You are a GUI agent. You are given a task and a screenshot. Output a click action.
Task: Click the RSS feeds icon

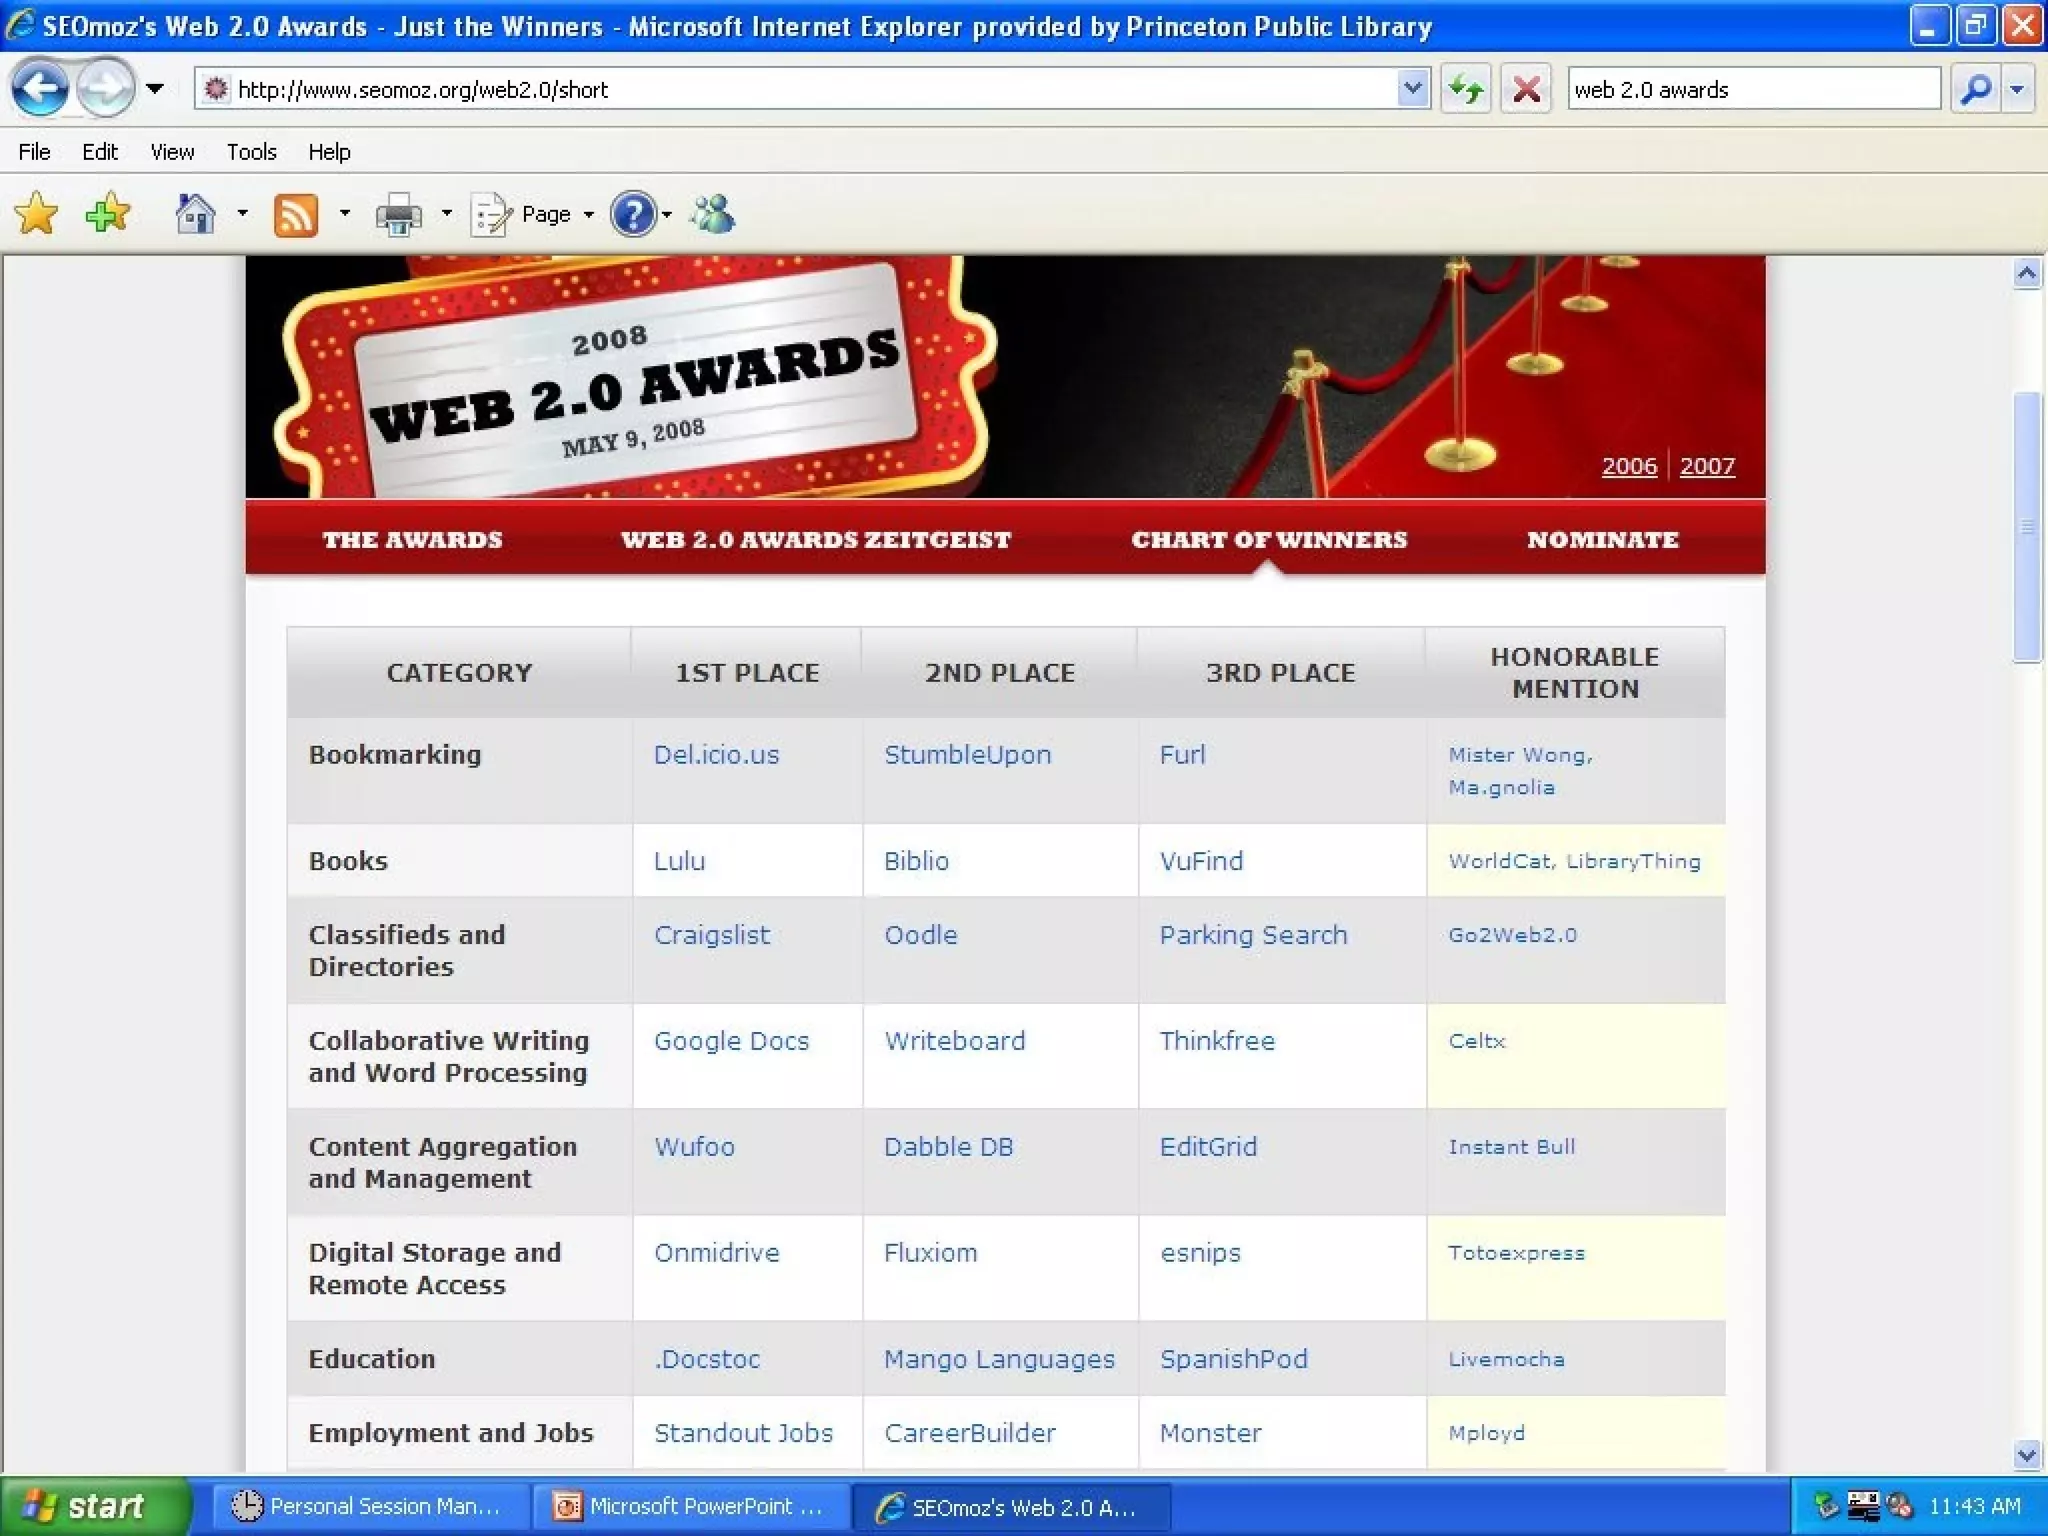point(296,215)
